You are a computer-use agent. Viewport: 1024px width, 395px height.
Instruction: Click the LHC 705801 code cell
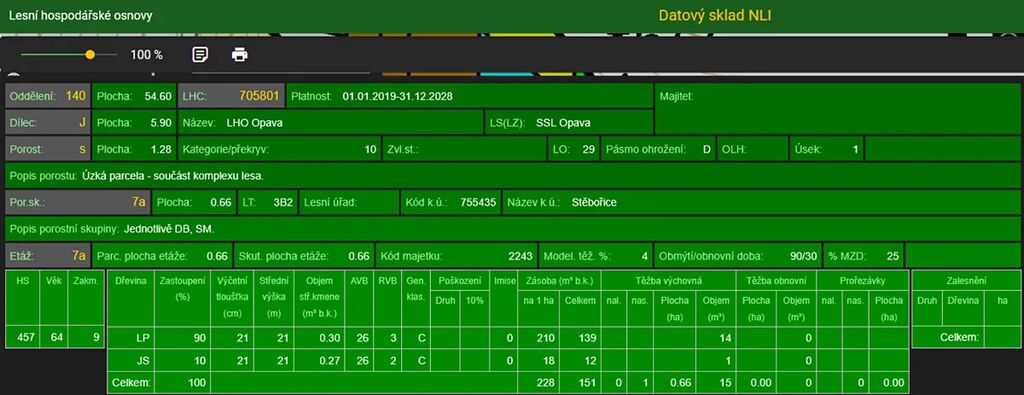click(x=231, y=96)
